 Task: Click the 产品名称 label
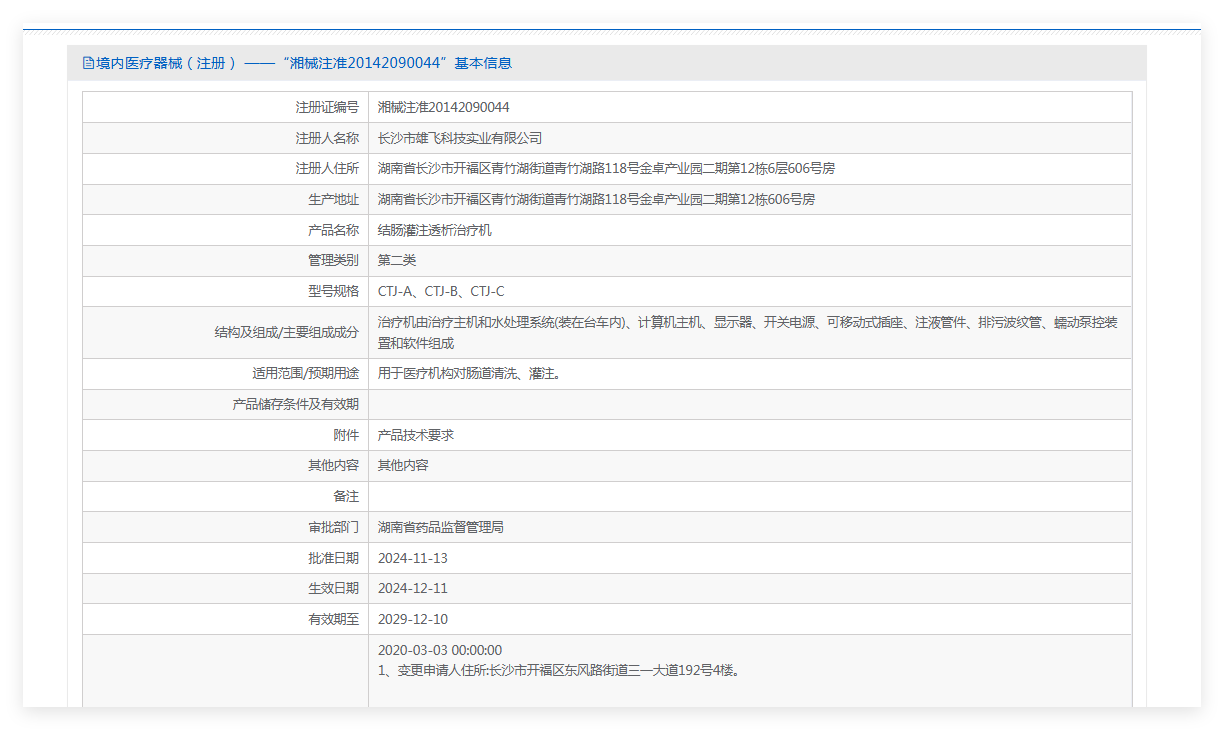333,230
